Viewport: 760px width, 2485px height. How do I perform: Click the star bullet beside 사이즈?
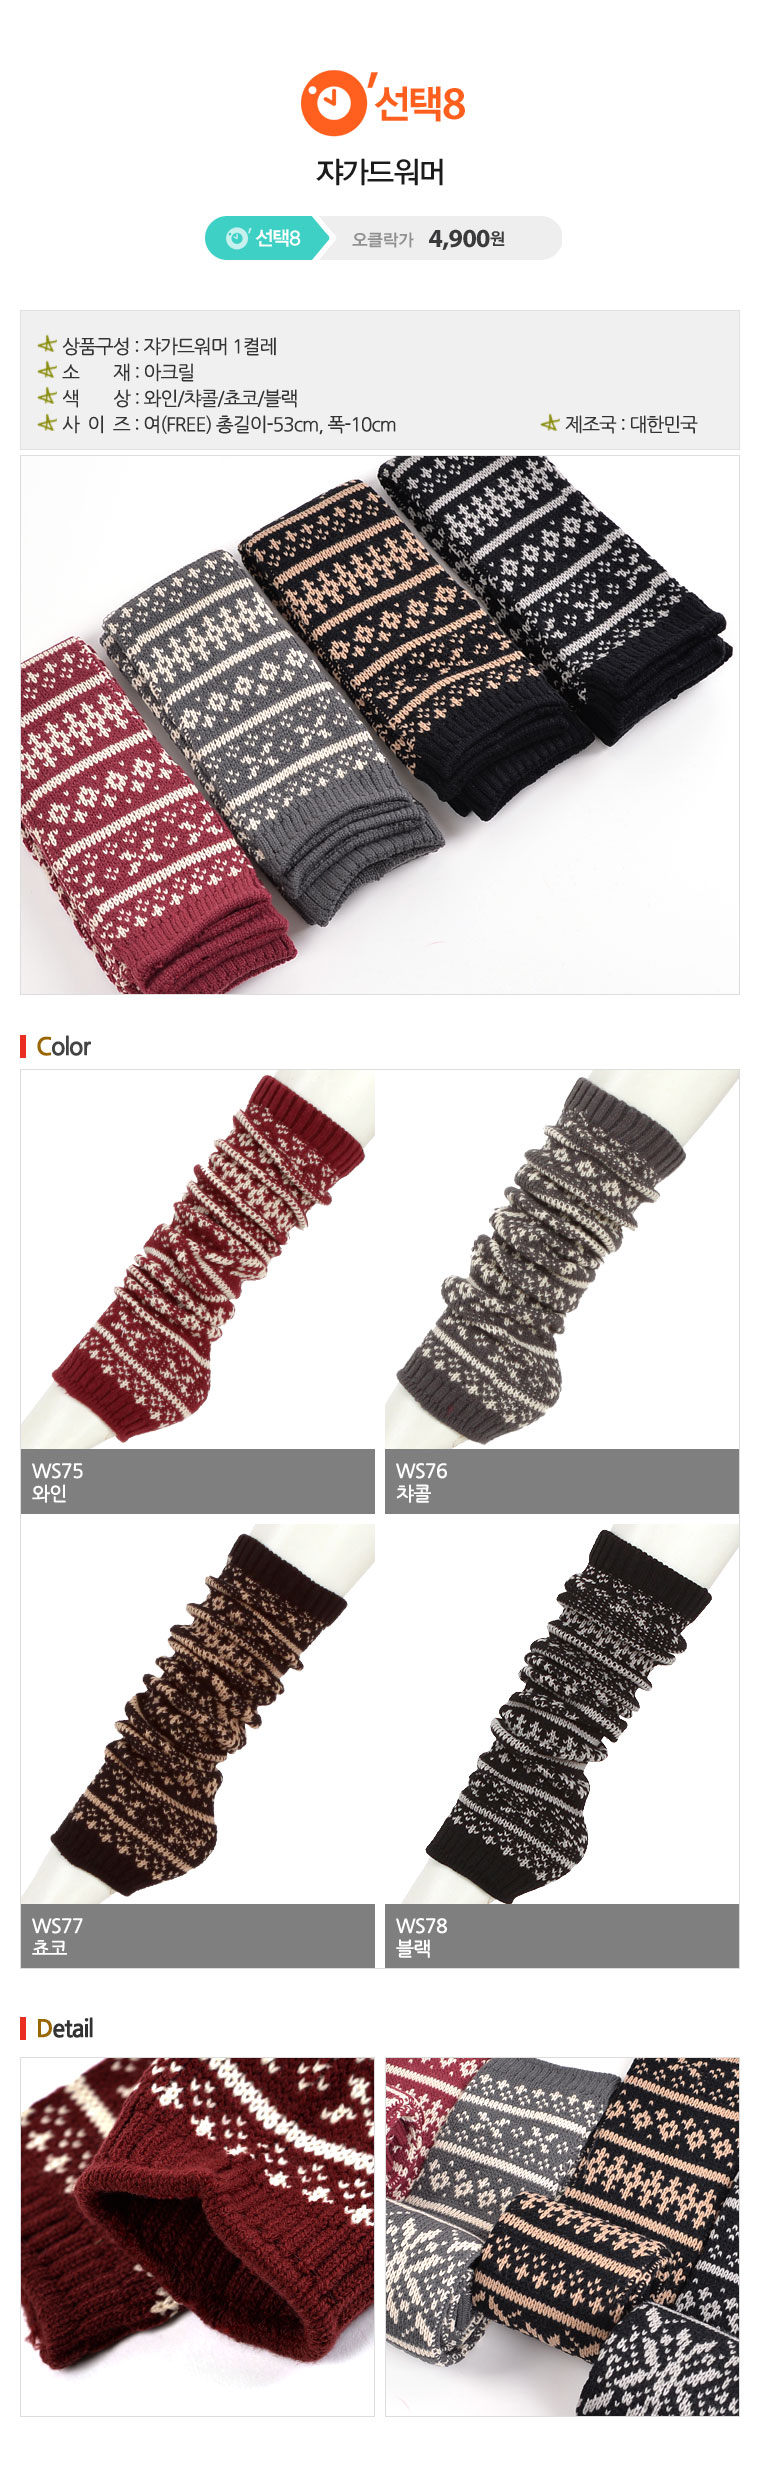click(x=47, y=423)
